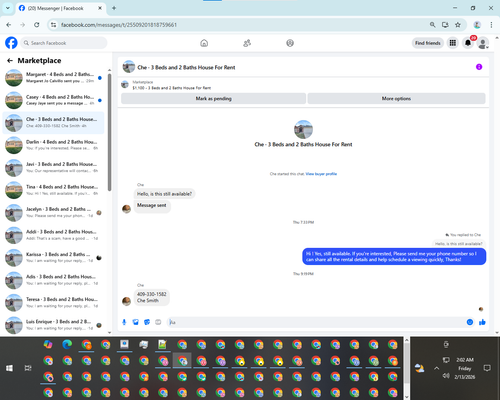This screenshot has height=400, width=500.
Task: Go back from Marketplace chats list
Action: pos(10,61)
